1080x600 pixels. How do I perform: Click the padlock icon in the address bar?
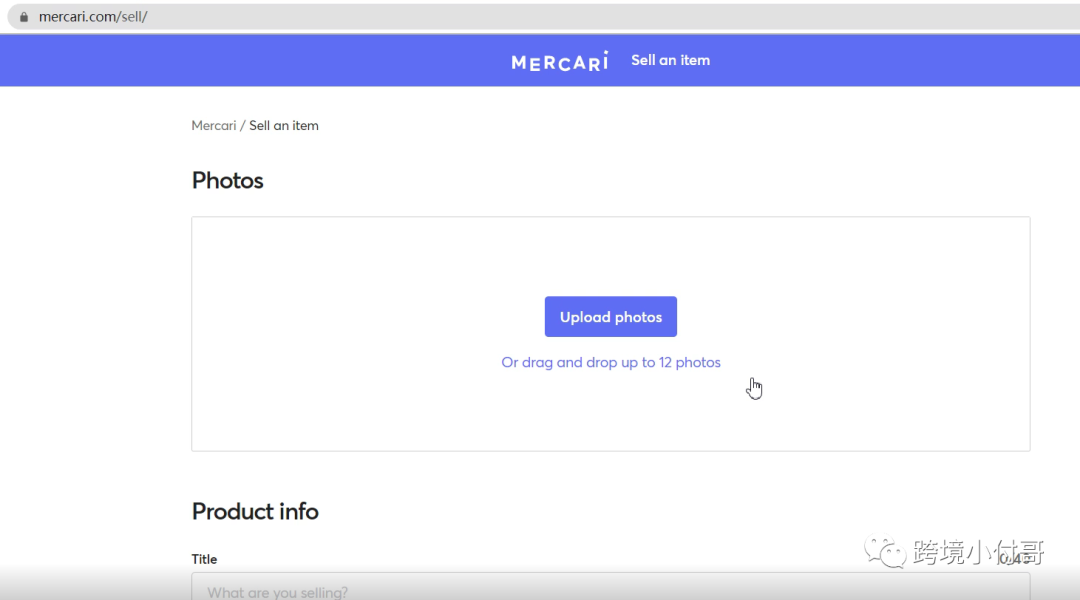click(24, 17)
